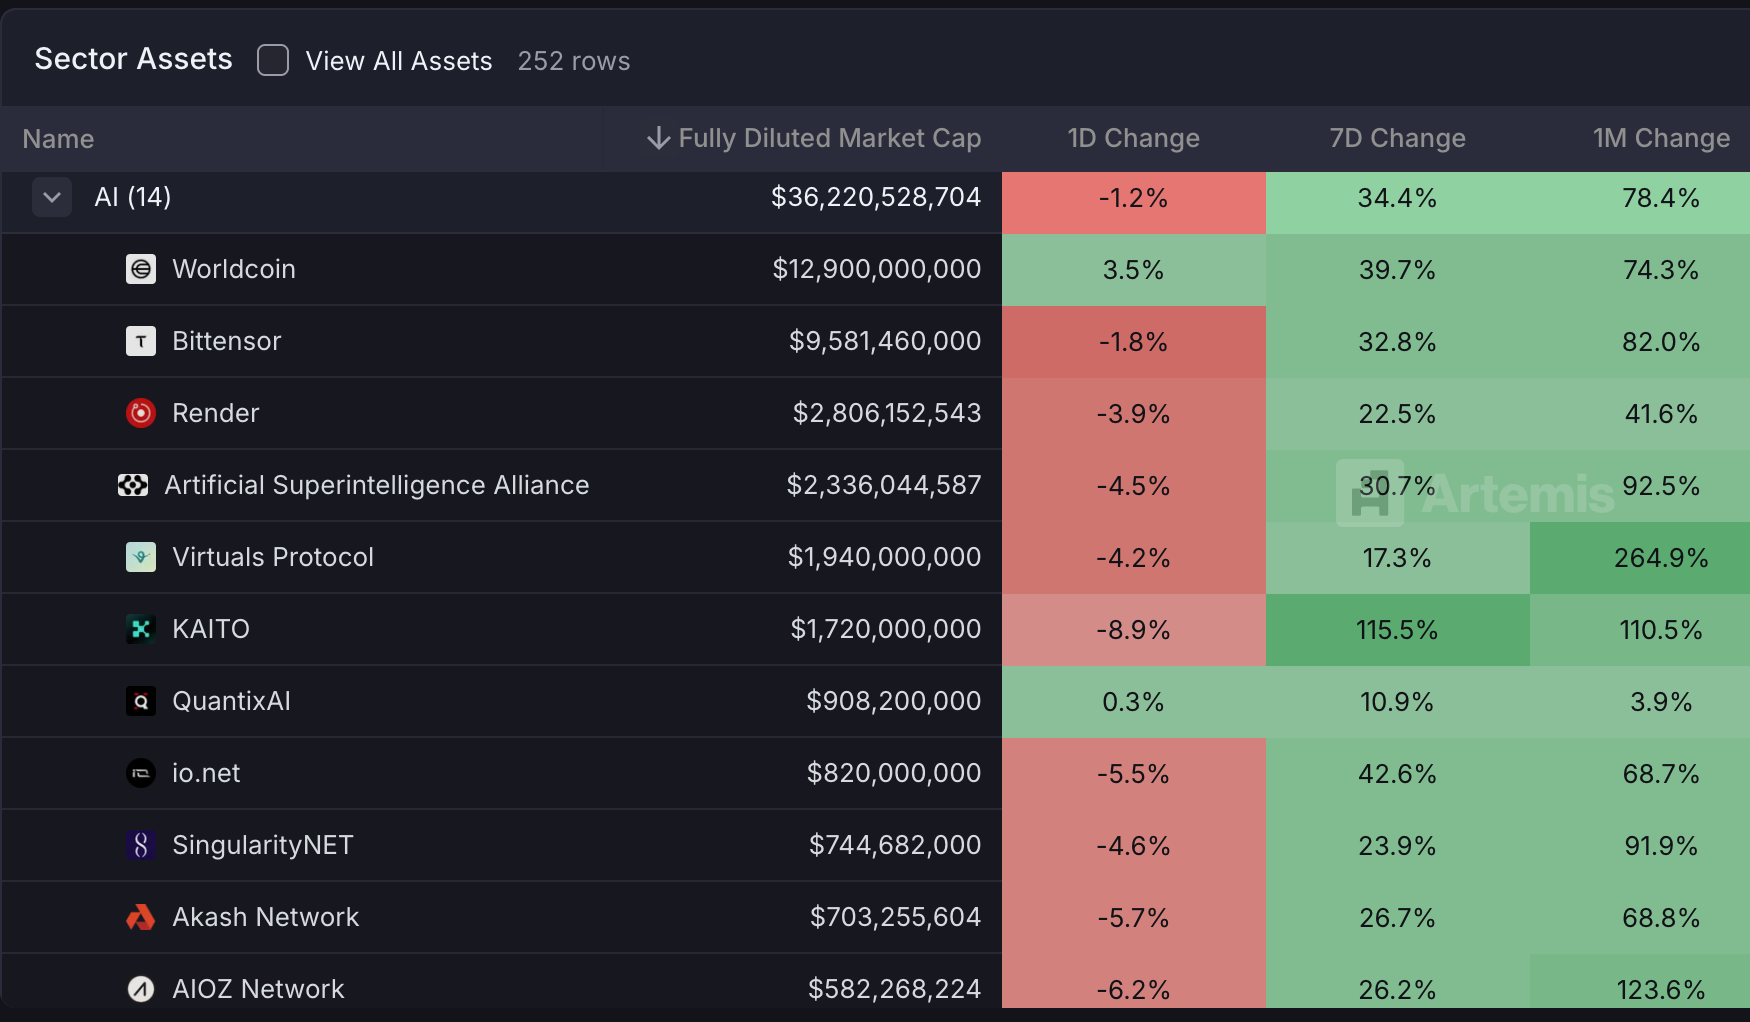
Task: Click Worldcoin market cap $12,900,000,000
Action: click(877, 269)
